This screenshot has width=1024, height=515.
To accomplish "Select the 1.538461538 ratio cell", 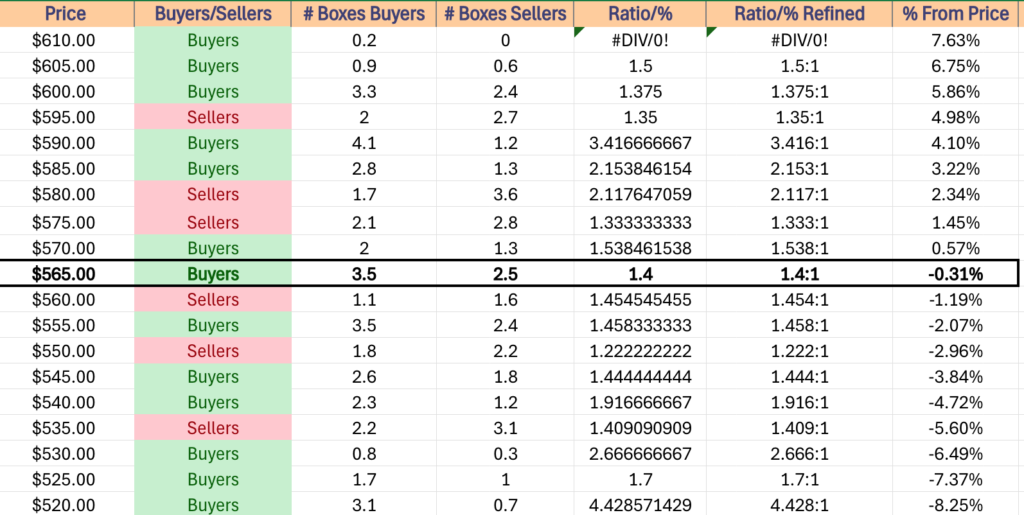I will (x=640, y=248).
